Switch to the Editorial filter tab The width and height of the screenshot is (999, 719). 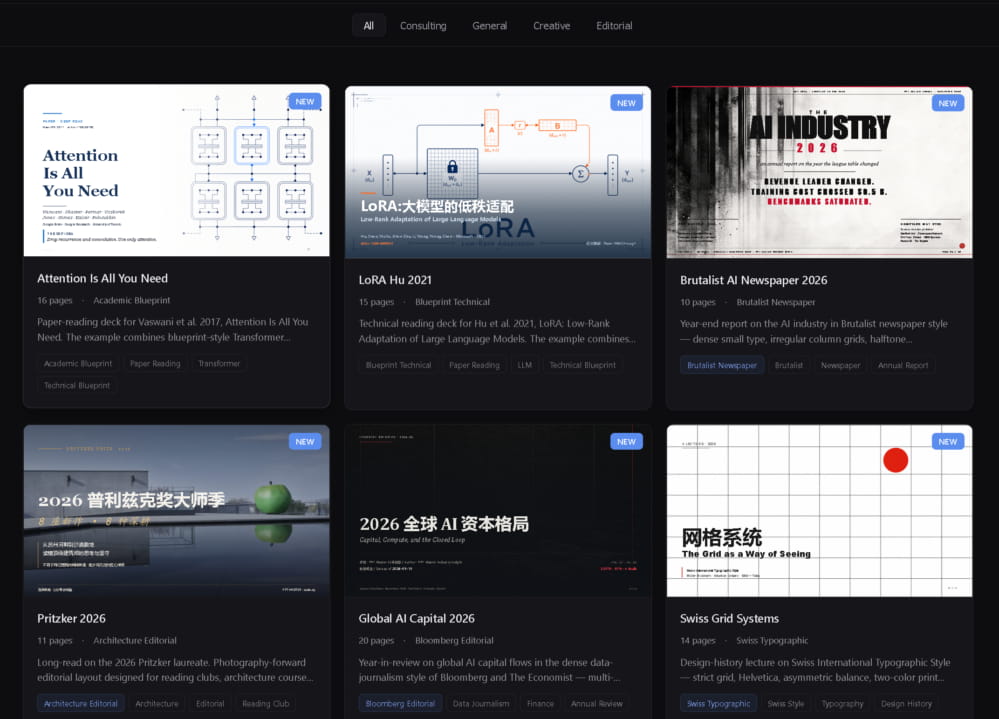coord(614,25)
